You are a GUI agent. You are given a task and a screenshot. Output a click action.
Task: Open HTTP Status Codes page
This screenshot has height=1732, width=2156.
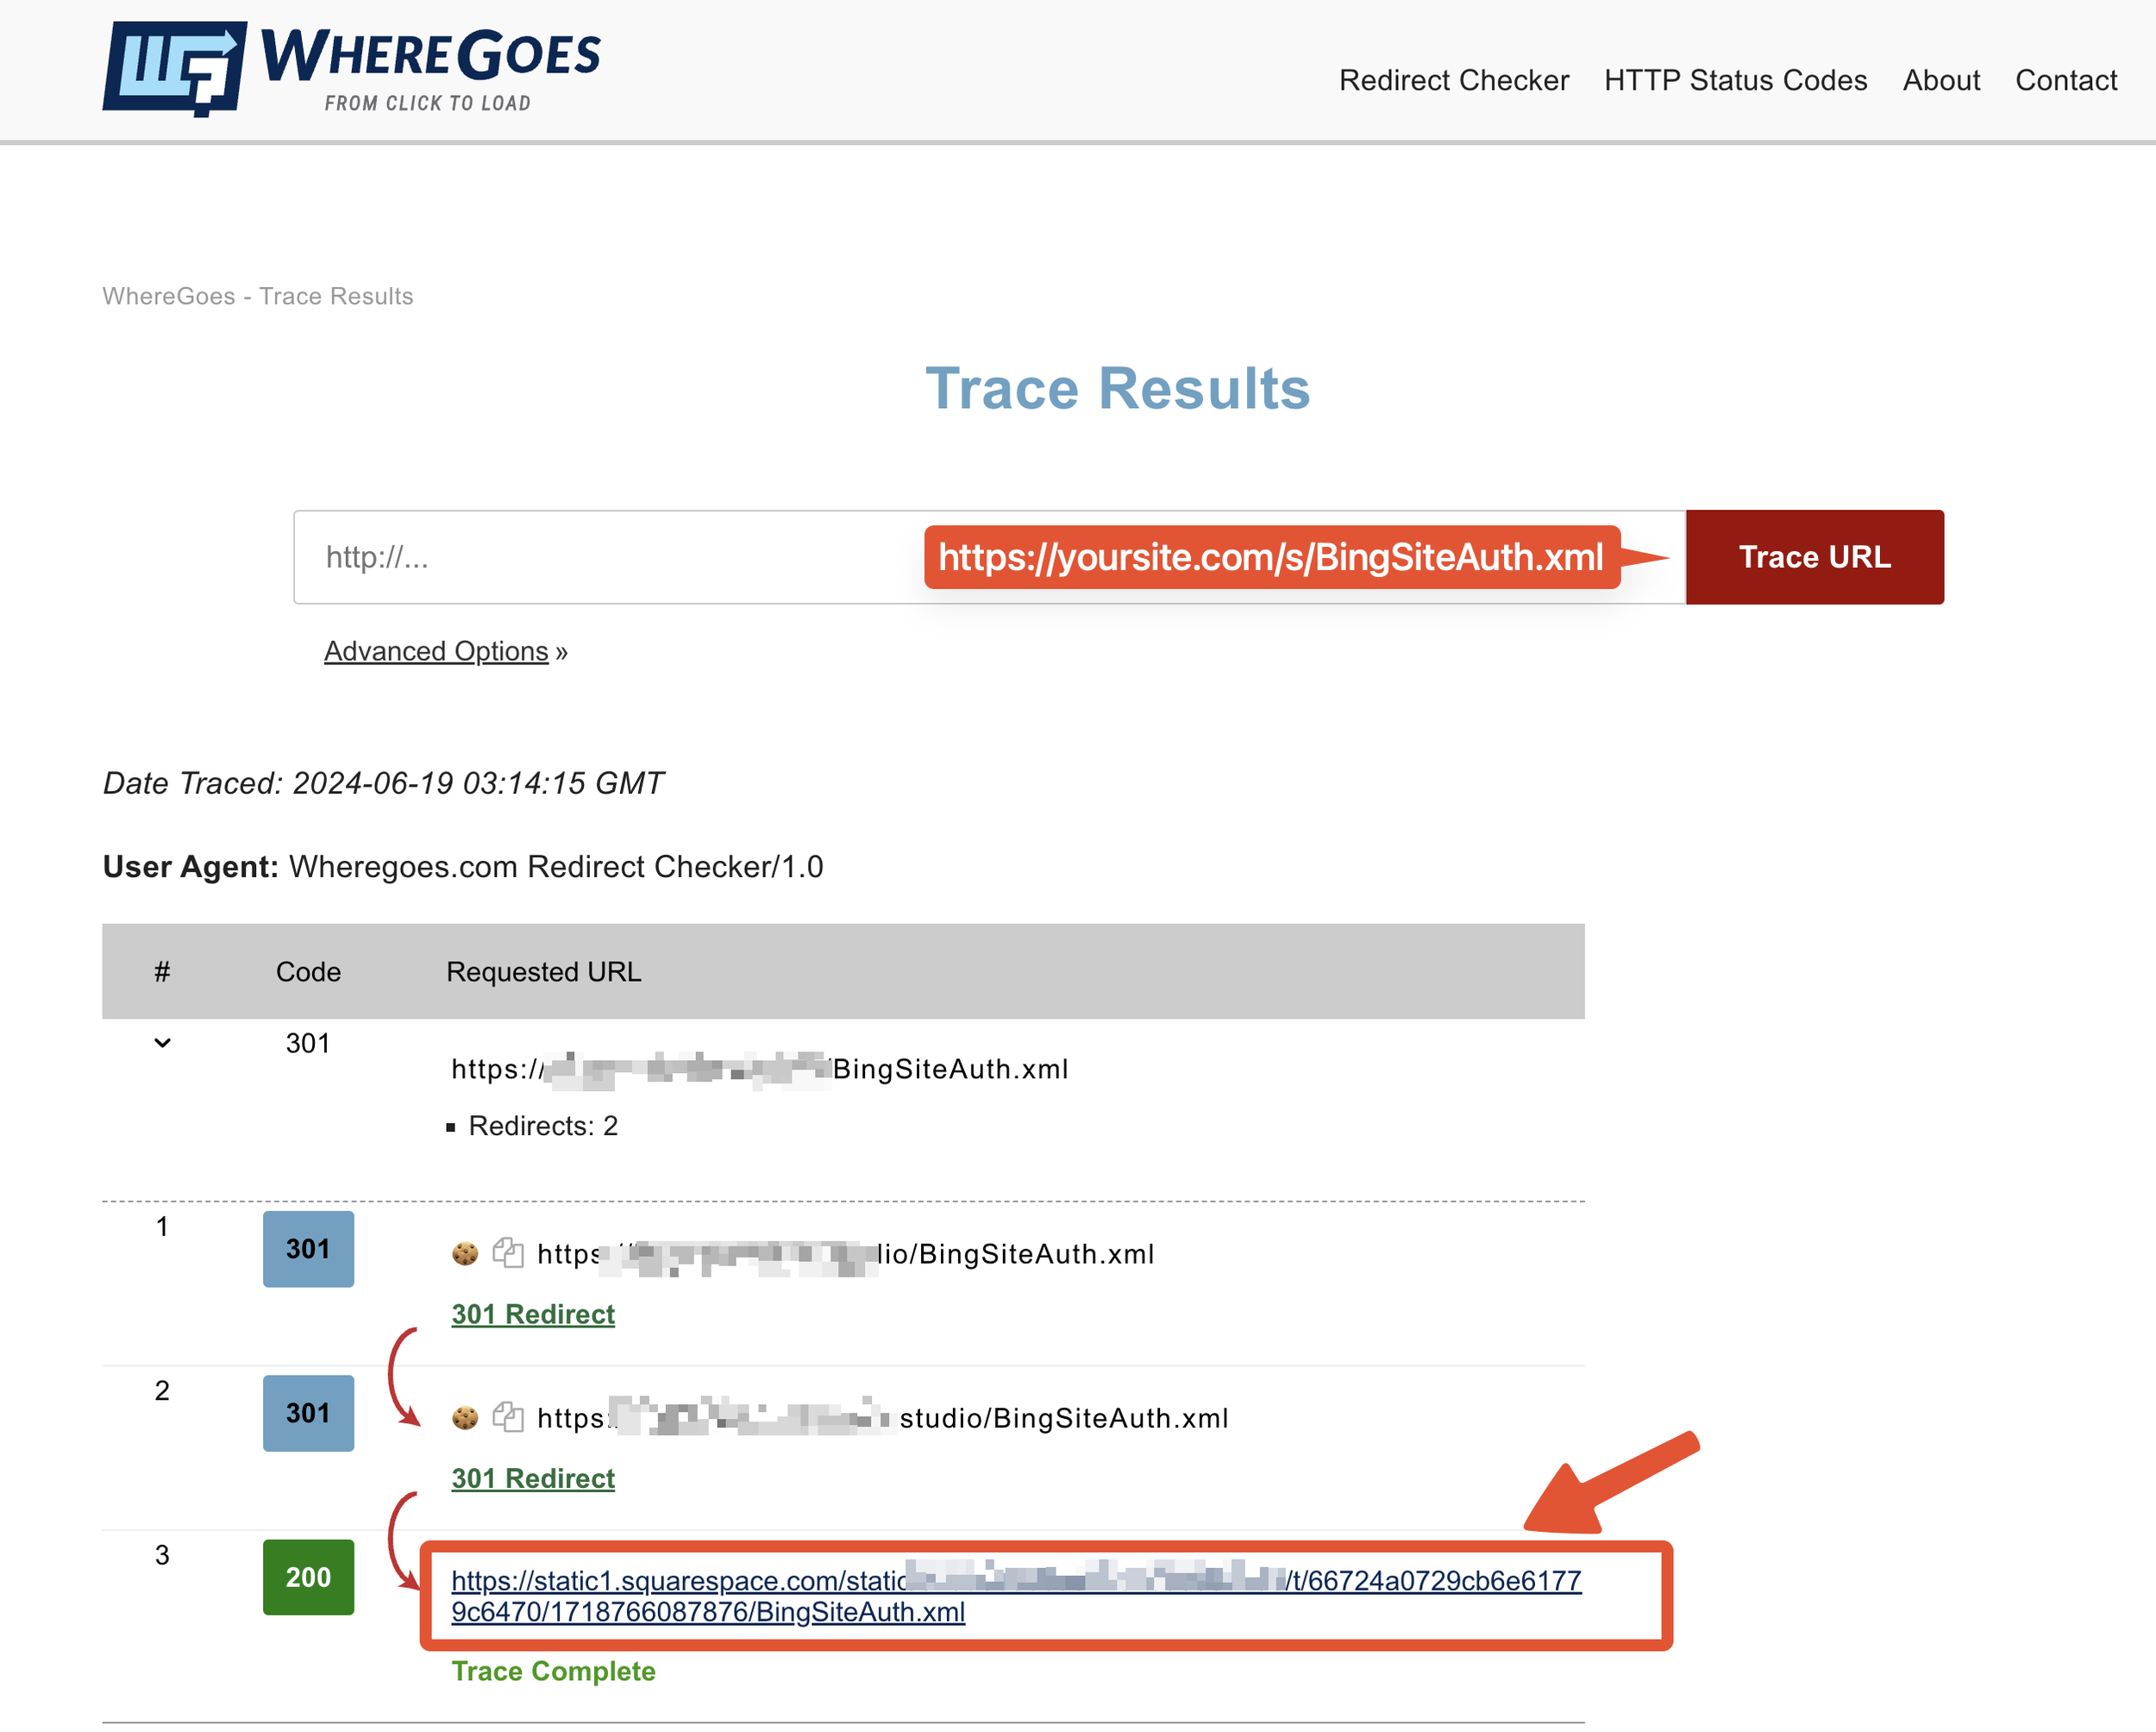pos(1735,80)
